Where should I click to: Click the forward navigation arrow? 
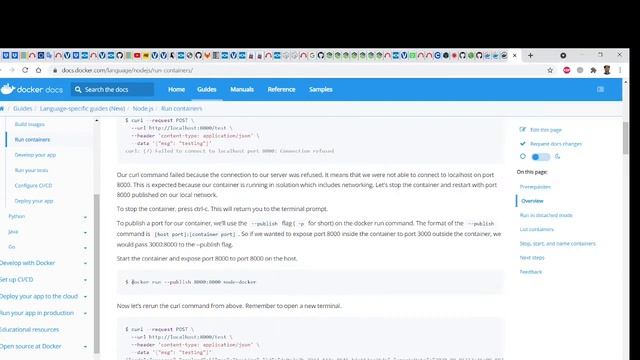(x=12, y=70)
